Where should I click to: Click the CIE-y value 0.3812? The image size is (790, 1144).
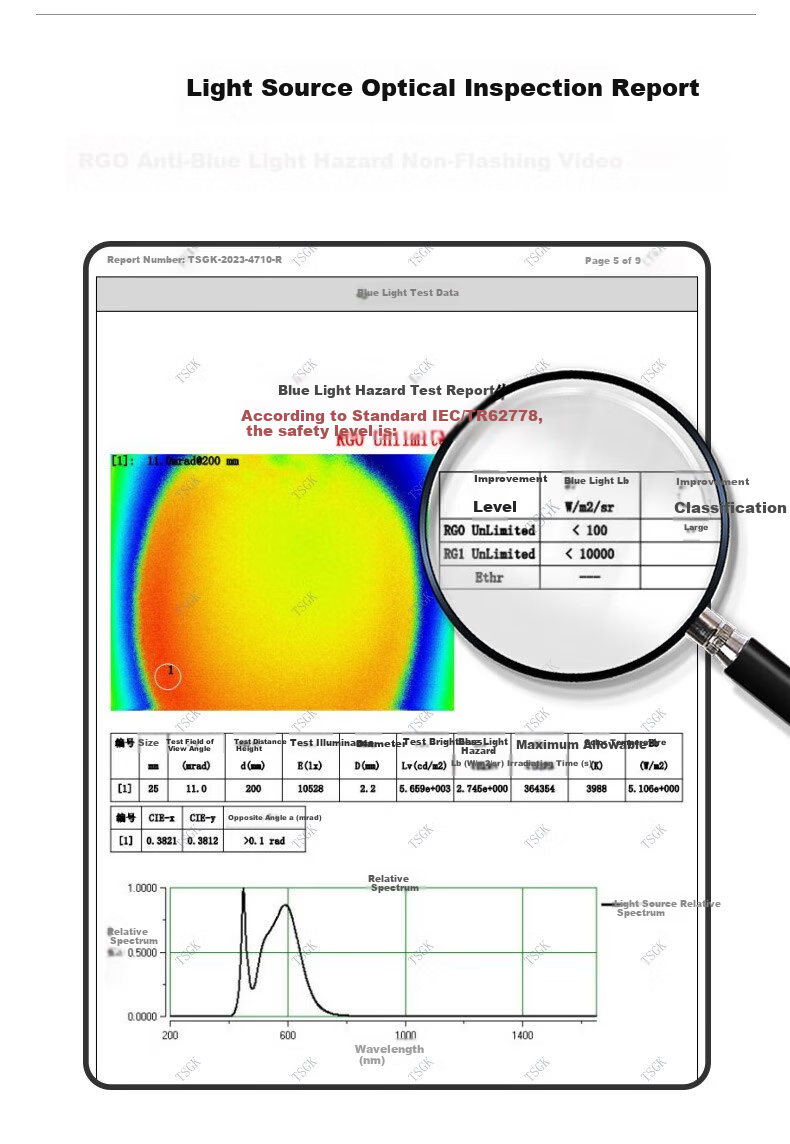[x=202, y=840]
